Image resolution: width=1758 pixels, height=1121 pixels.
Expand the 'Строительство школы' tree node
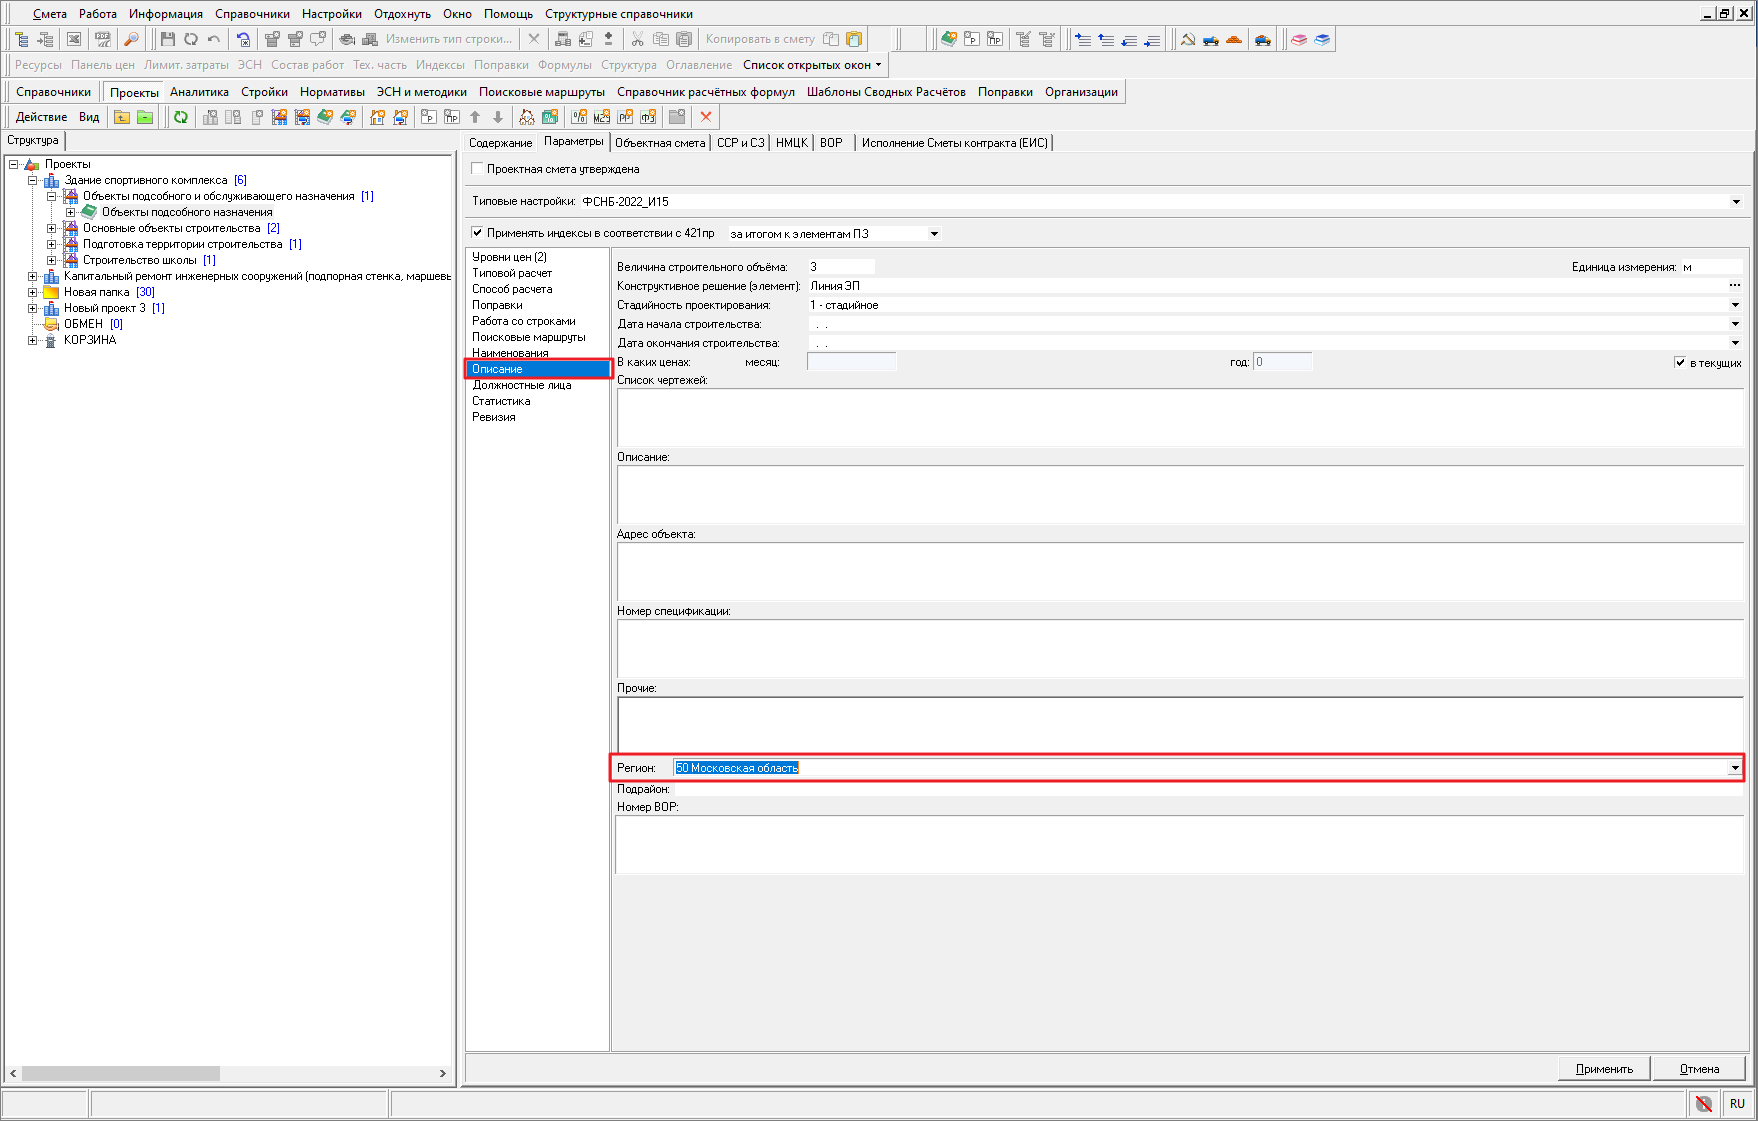[52, 260]
